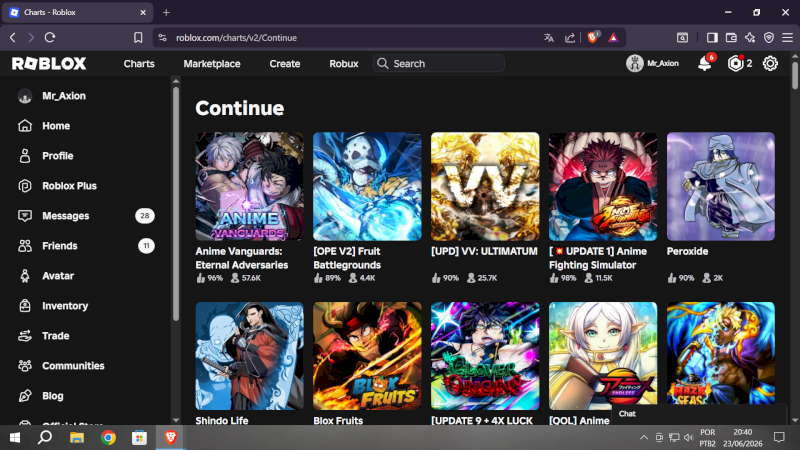800x450 pixels.
Task: Open the notifications bell
Action: 705,64
